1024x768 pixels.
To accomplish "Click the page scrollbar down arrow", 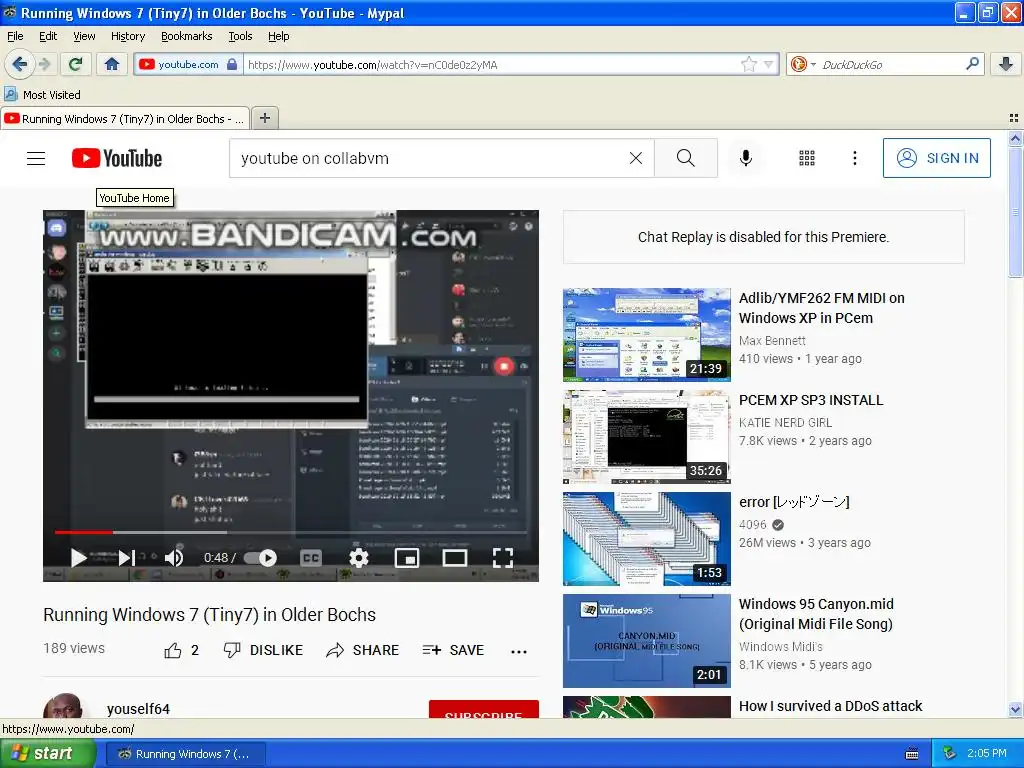I will 1015,710.
